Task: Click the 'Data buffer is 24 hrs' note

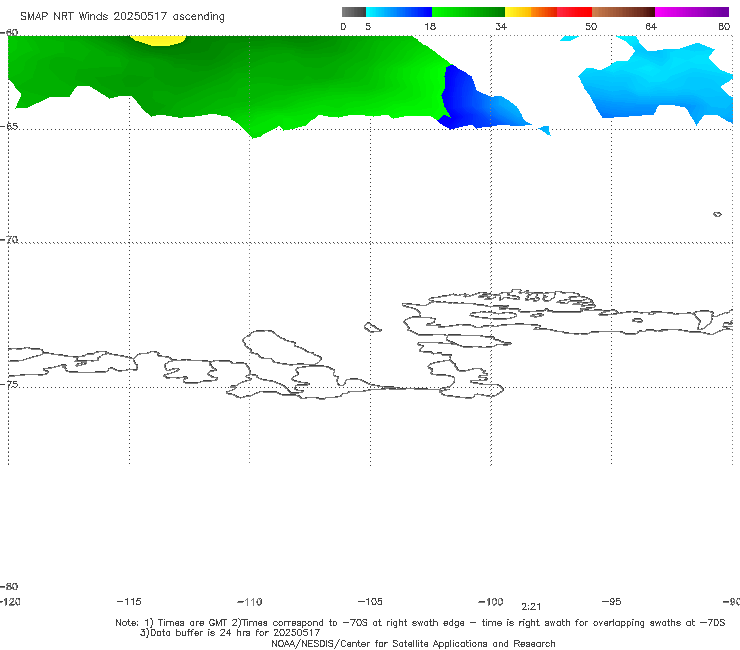Action: click(230, 633)
